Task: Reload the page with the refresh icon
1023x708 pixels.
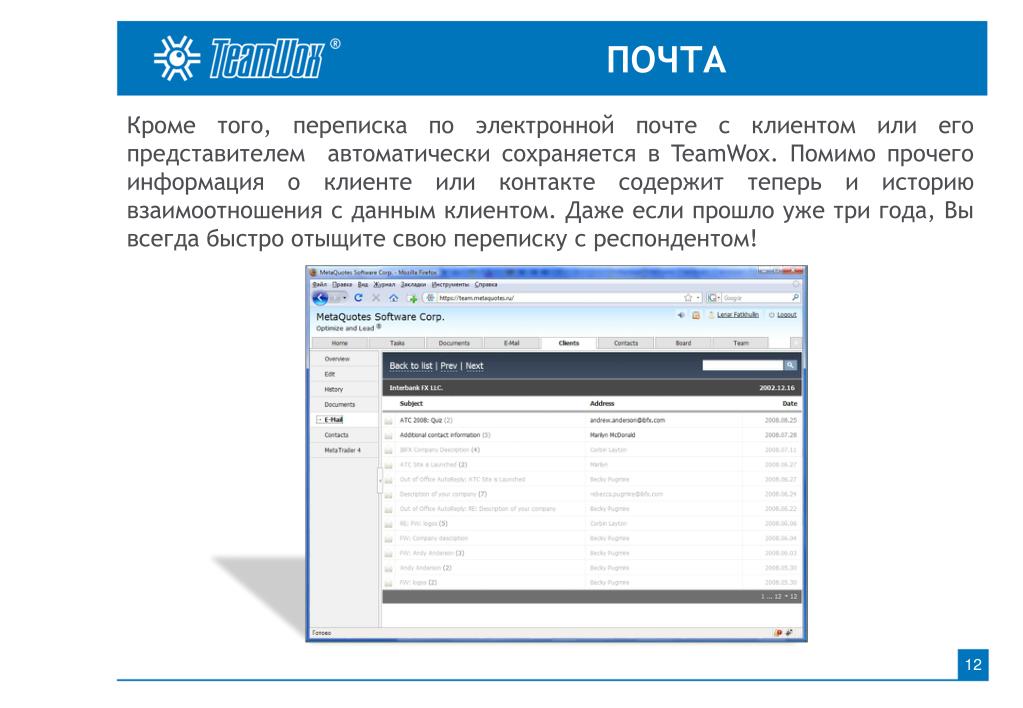Action: [358, 298]
